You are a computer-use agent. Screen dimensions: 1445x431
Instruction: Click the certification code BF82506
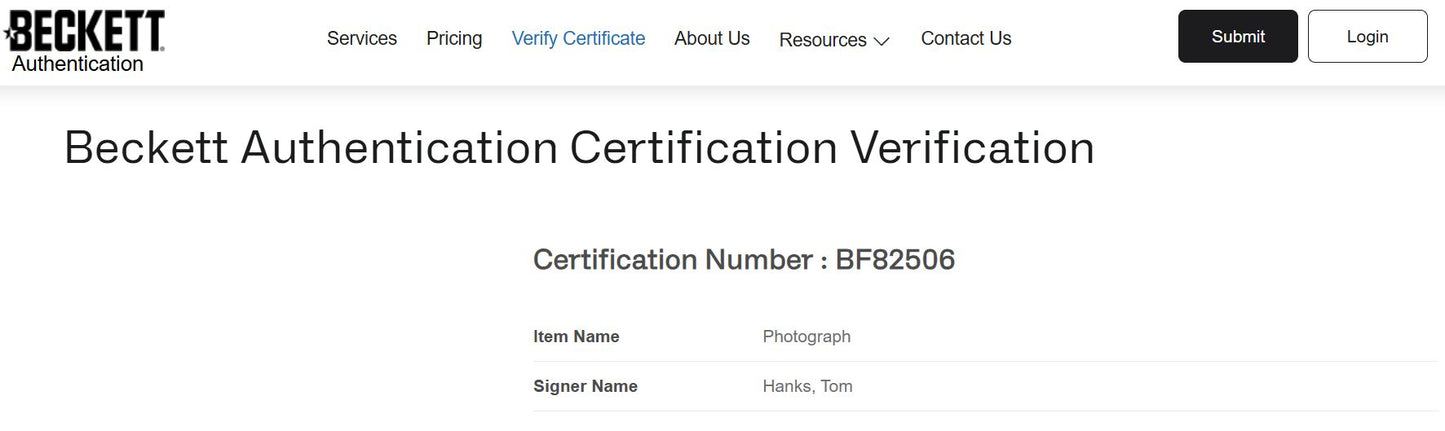pyautogui.click(x=895, y=260)
